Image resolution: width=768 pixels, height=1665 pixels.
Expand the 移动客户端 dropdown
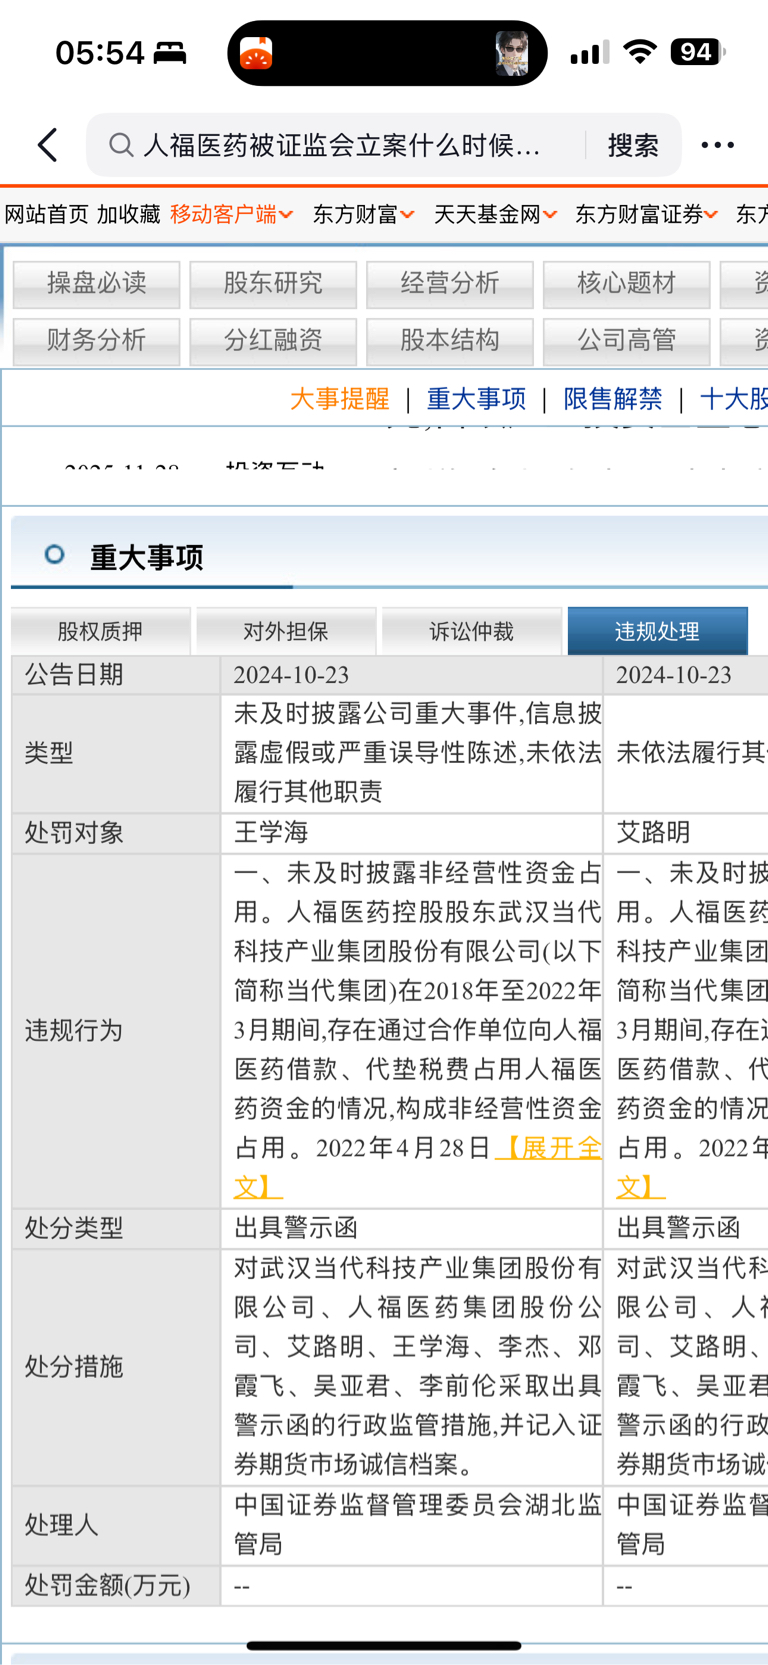click(231, 214)
